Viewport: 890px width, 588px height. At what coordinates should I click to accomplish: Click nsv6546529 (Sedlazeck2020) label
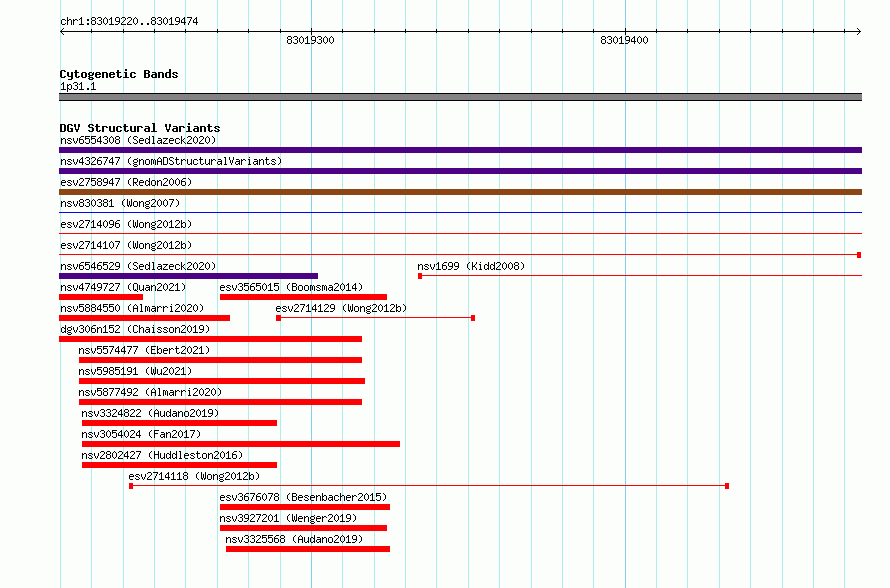pyautogui.click(x=138, y=266)
